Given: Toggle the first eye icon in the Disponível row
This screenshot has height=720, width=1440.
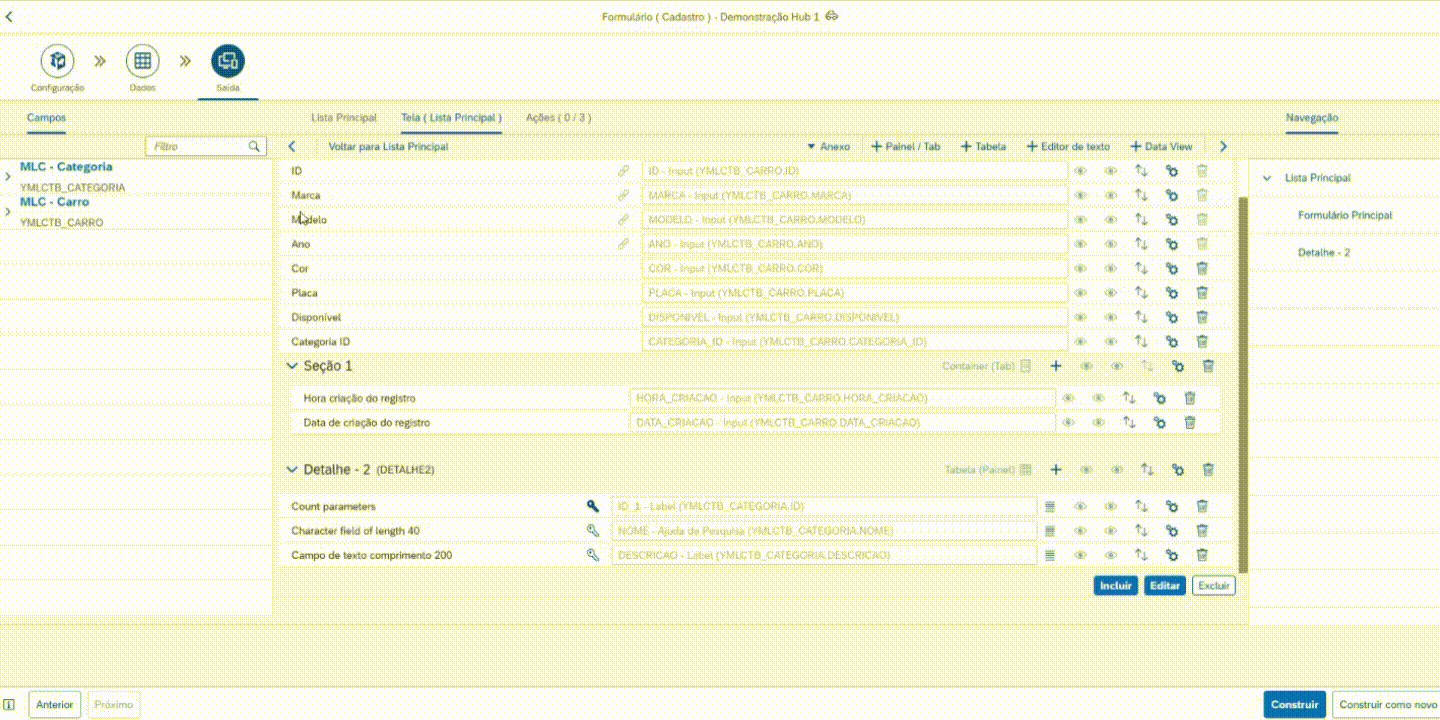Looking at the screenshot, I should [1080, 317].
